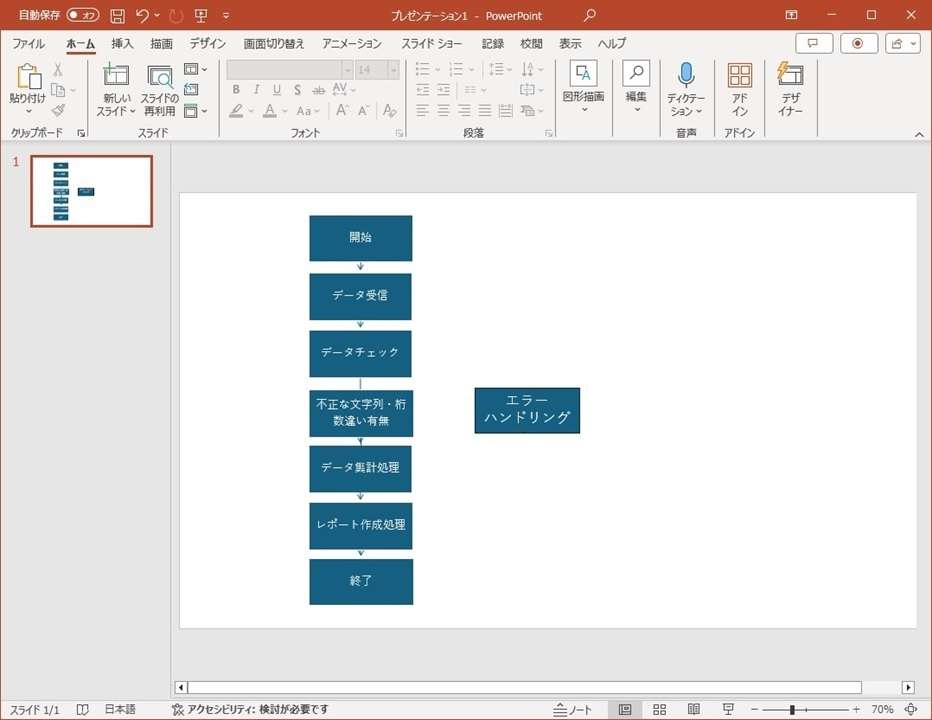Toggle the AutoSave switch
This screenshot has height=720, width=932.
click(83, 16)
